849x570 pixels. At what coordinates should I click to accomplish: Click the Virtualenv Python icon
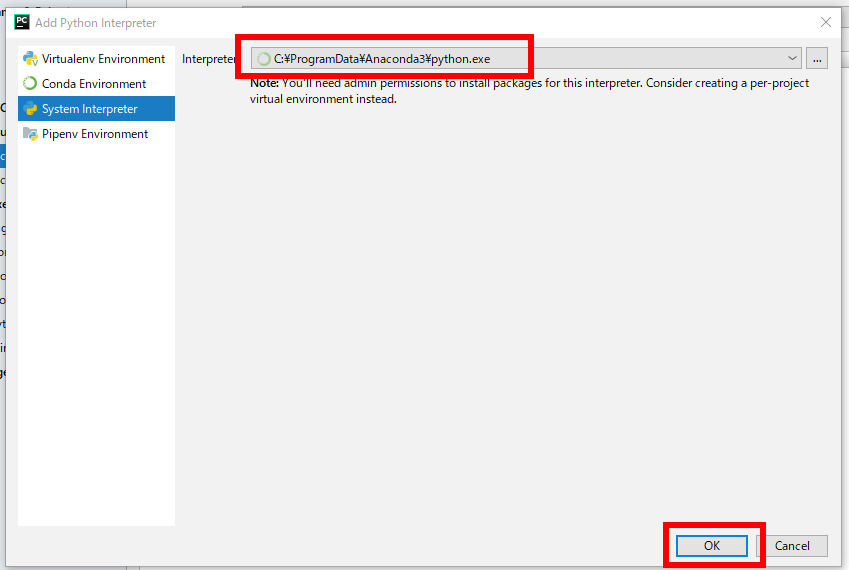pos(30,58)
